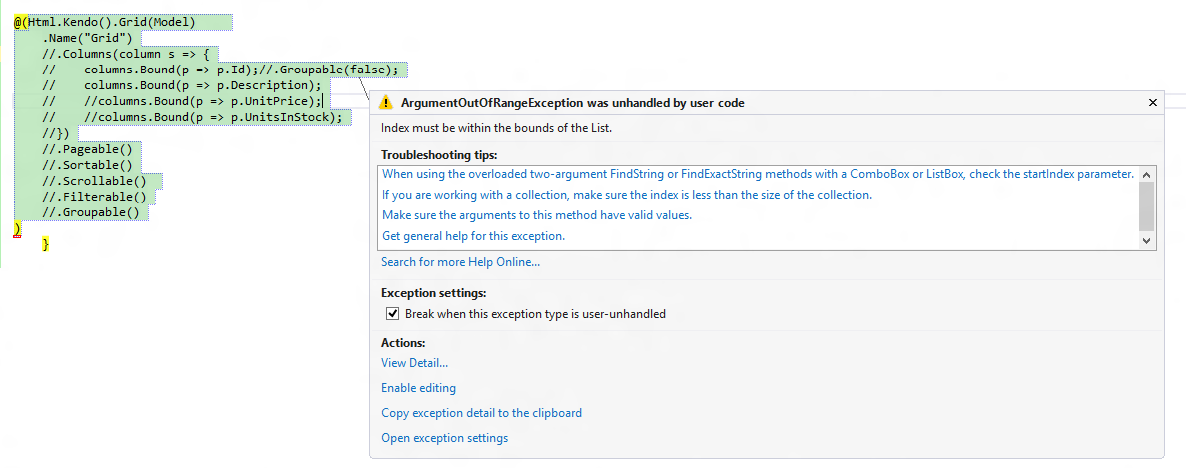Viewport: 1186px width, 468px height.
Task: Get general help for this exception
Action: tap(473, 236)
